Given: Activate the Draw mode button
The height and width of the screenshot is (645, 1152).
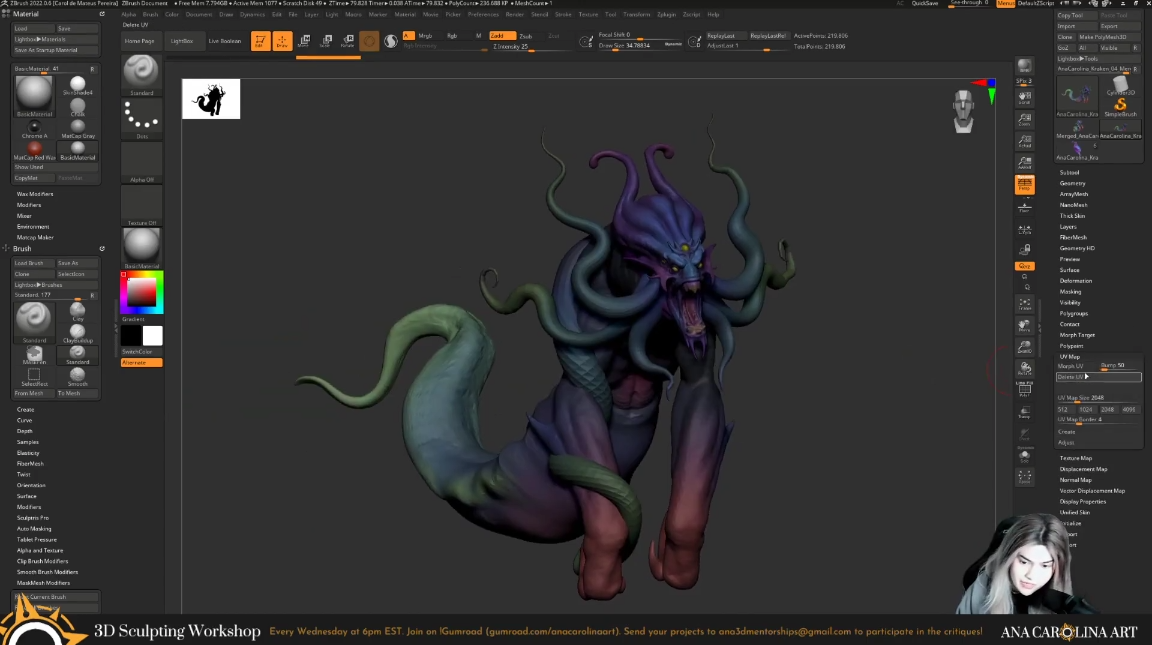Looking at the screenshot, I should [x=282, y=41].
